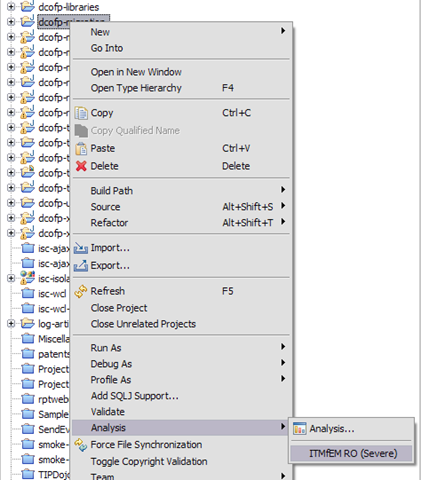Select Open in New Window
This screenshot has width=421, height=480.
136,72
